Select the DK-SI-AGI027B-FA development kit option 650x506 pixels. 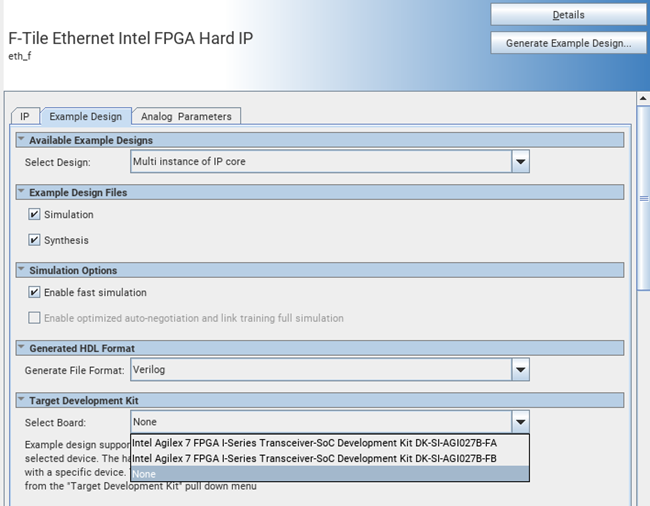point(314,443)
